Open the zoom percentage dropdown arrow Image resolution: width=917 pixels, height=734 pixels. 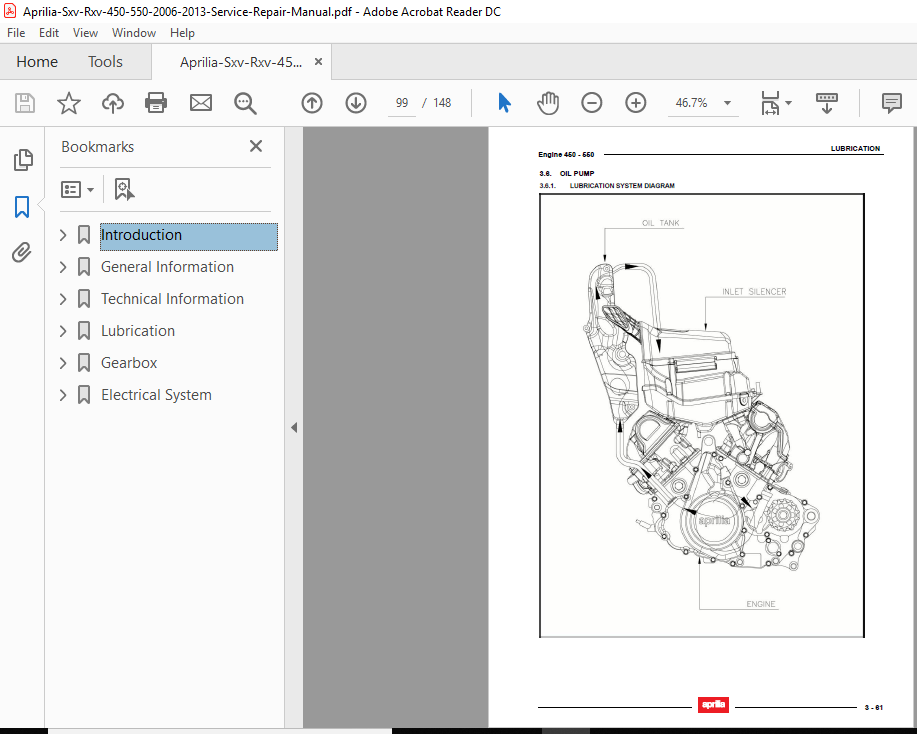(x=727, y=103)
